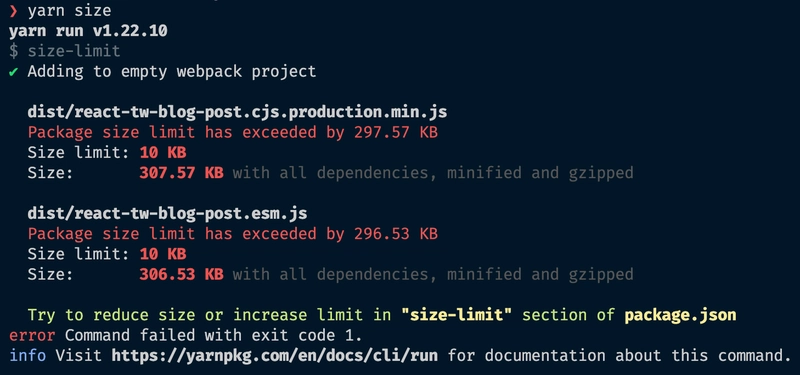
Task: Click the quoted "size-limit" text
Action: click(x=456, y=315)
